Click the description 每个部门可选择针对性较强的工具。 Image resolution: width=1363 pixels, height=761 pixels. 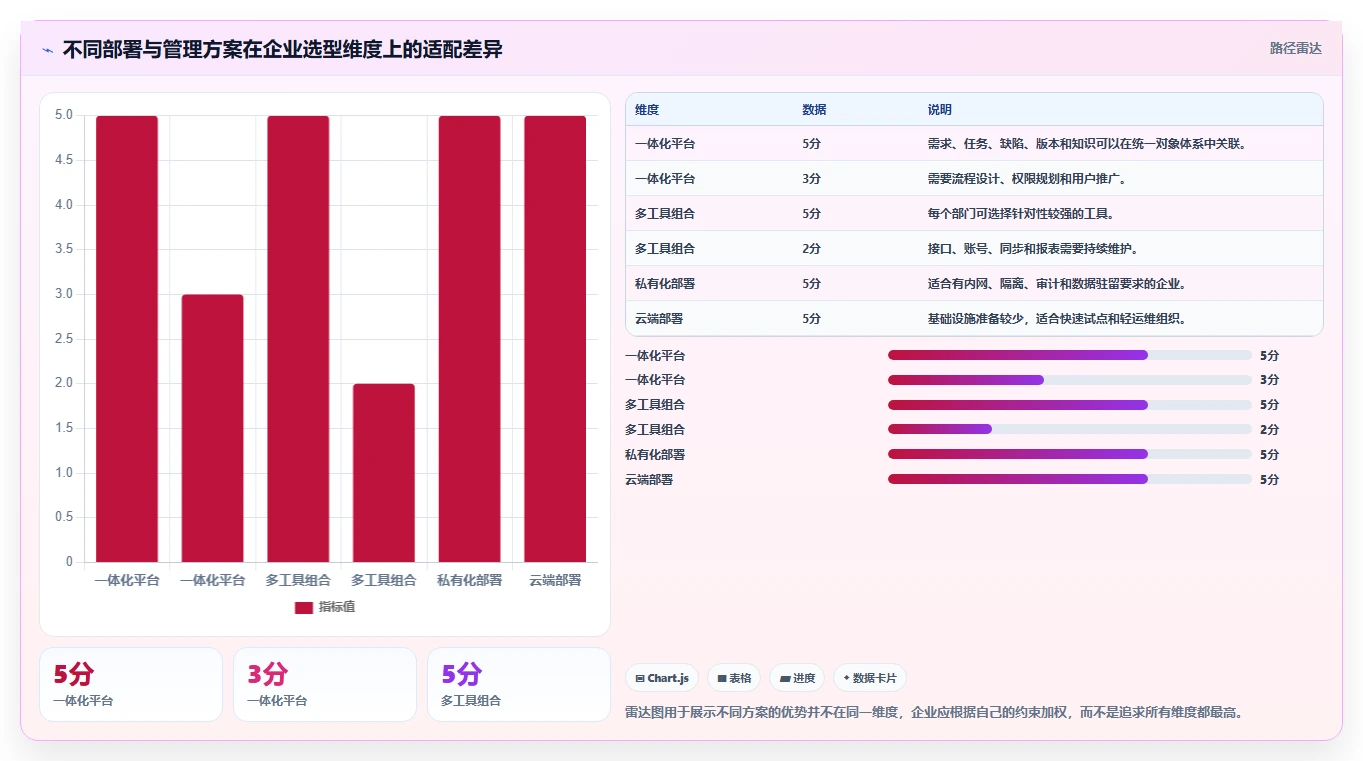click(1021, 214)
